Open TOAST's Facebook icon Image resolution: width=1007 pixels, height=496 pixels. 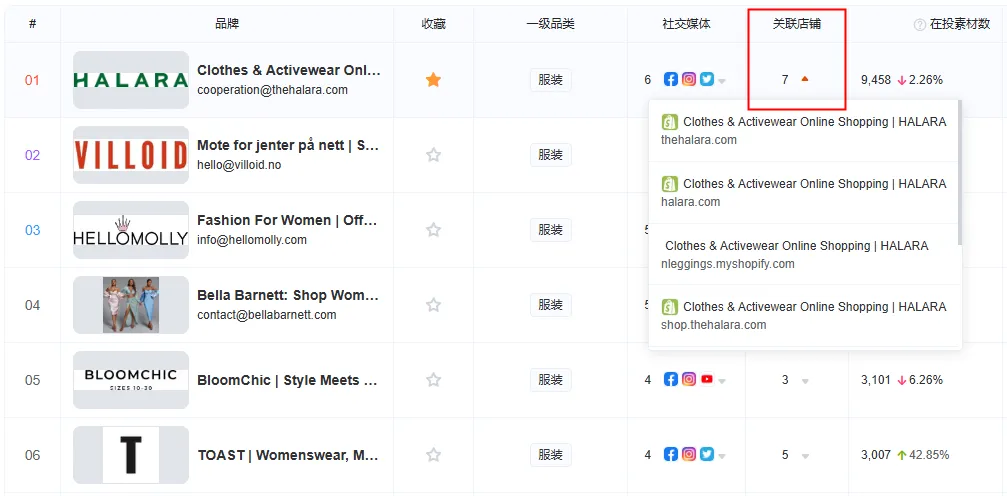(x=670, y=455)
